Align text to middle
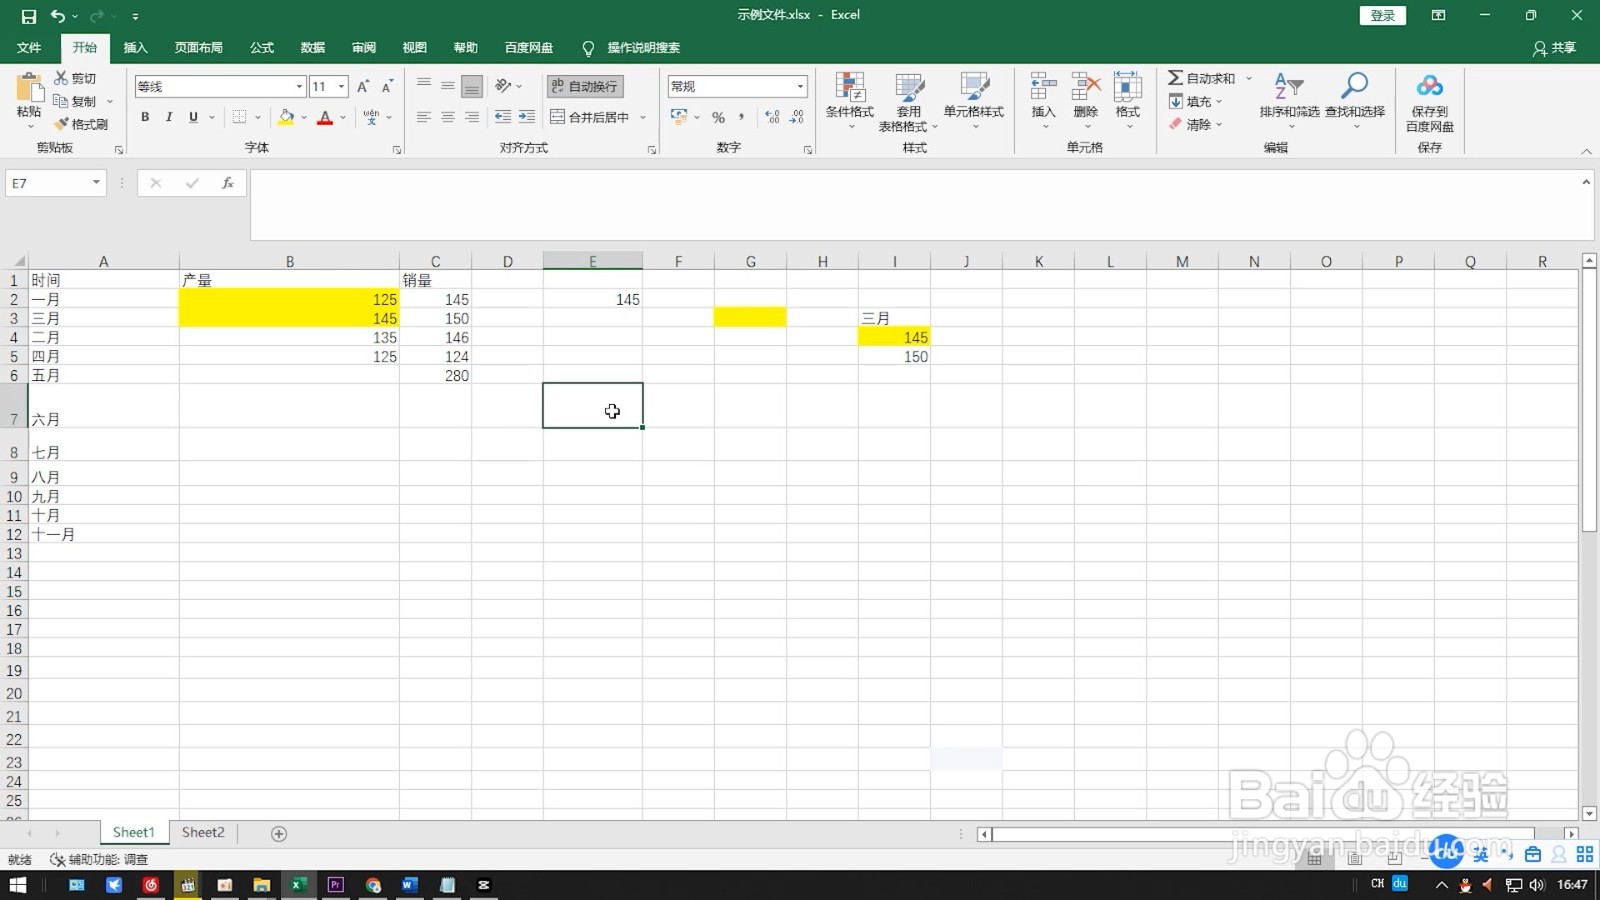 point(448,86)
